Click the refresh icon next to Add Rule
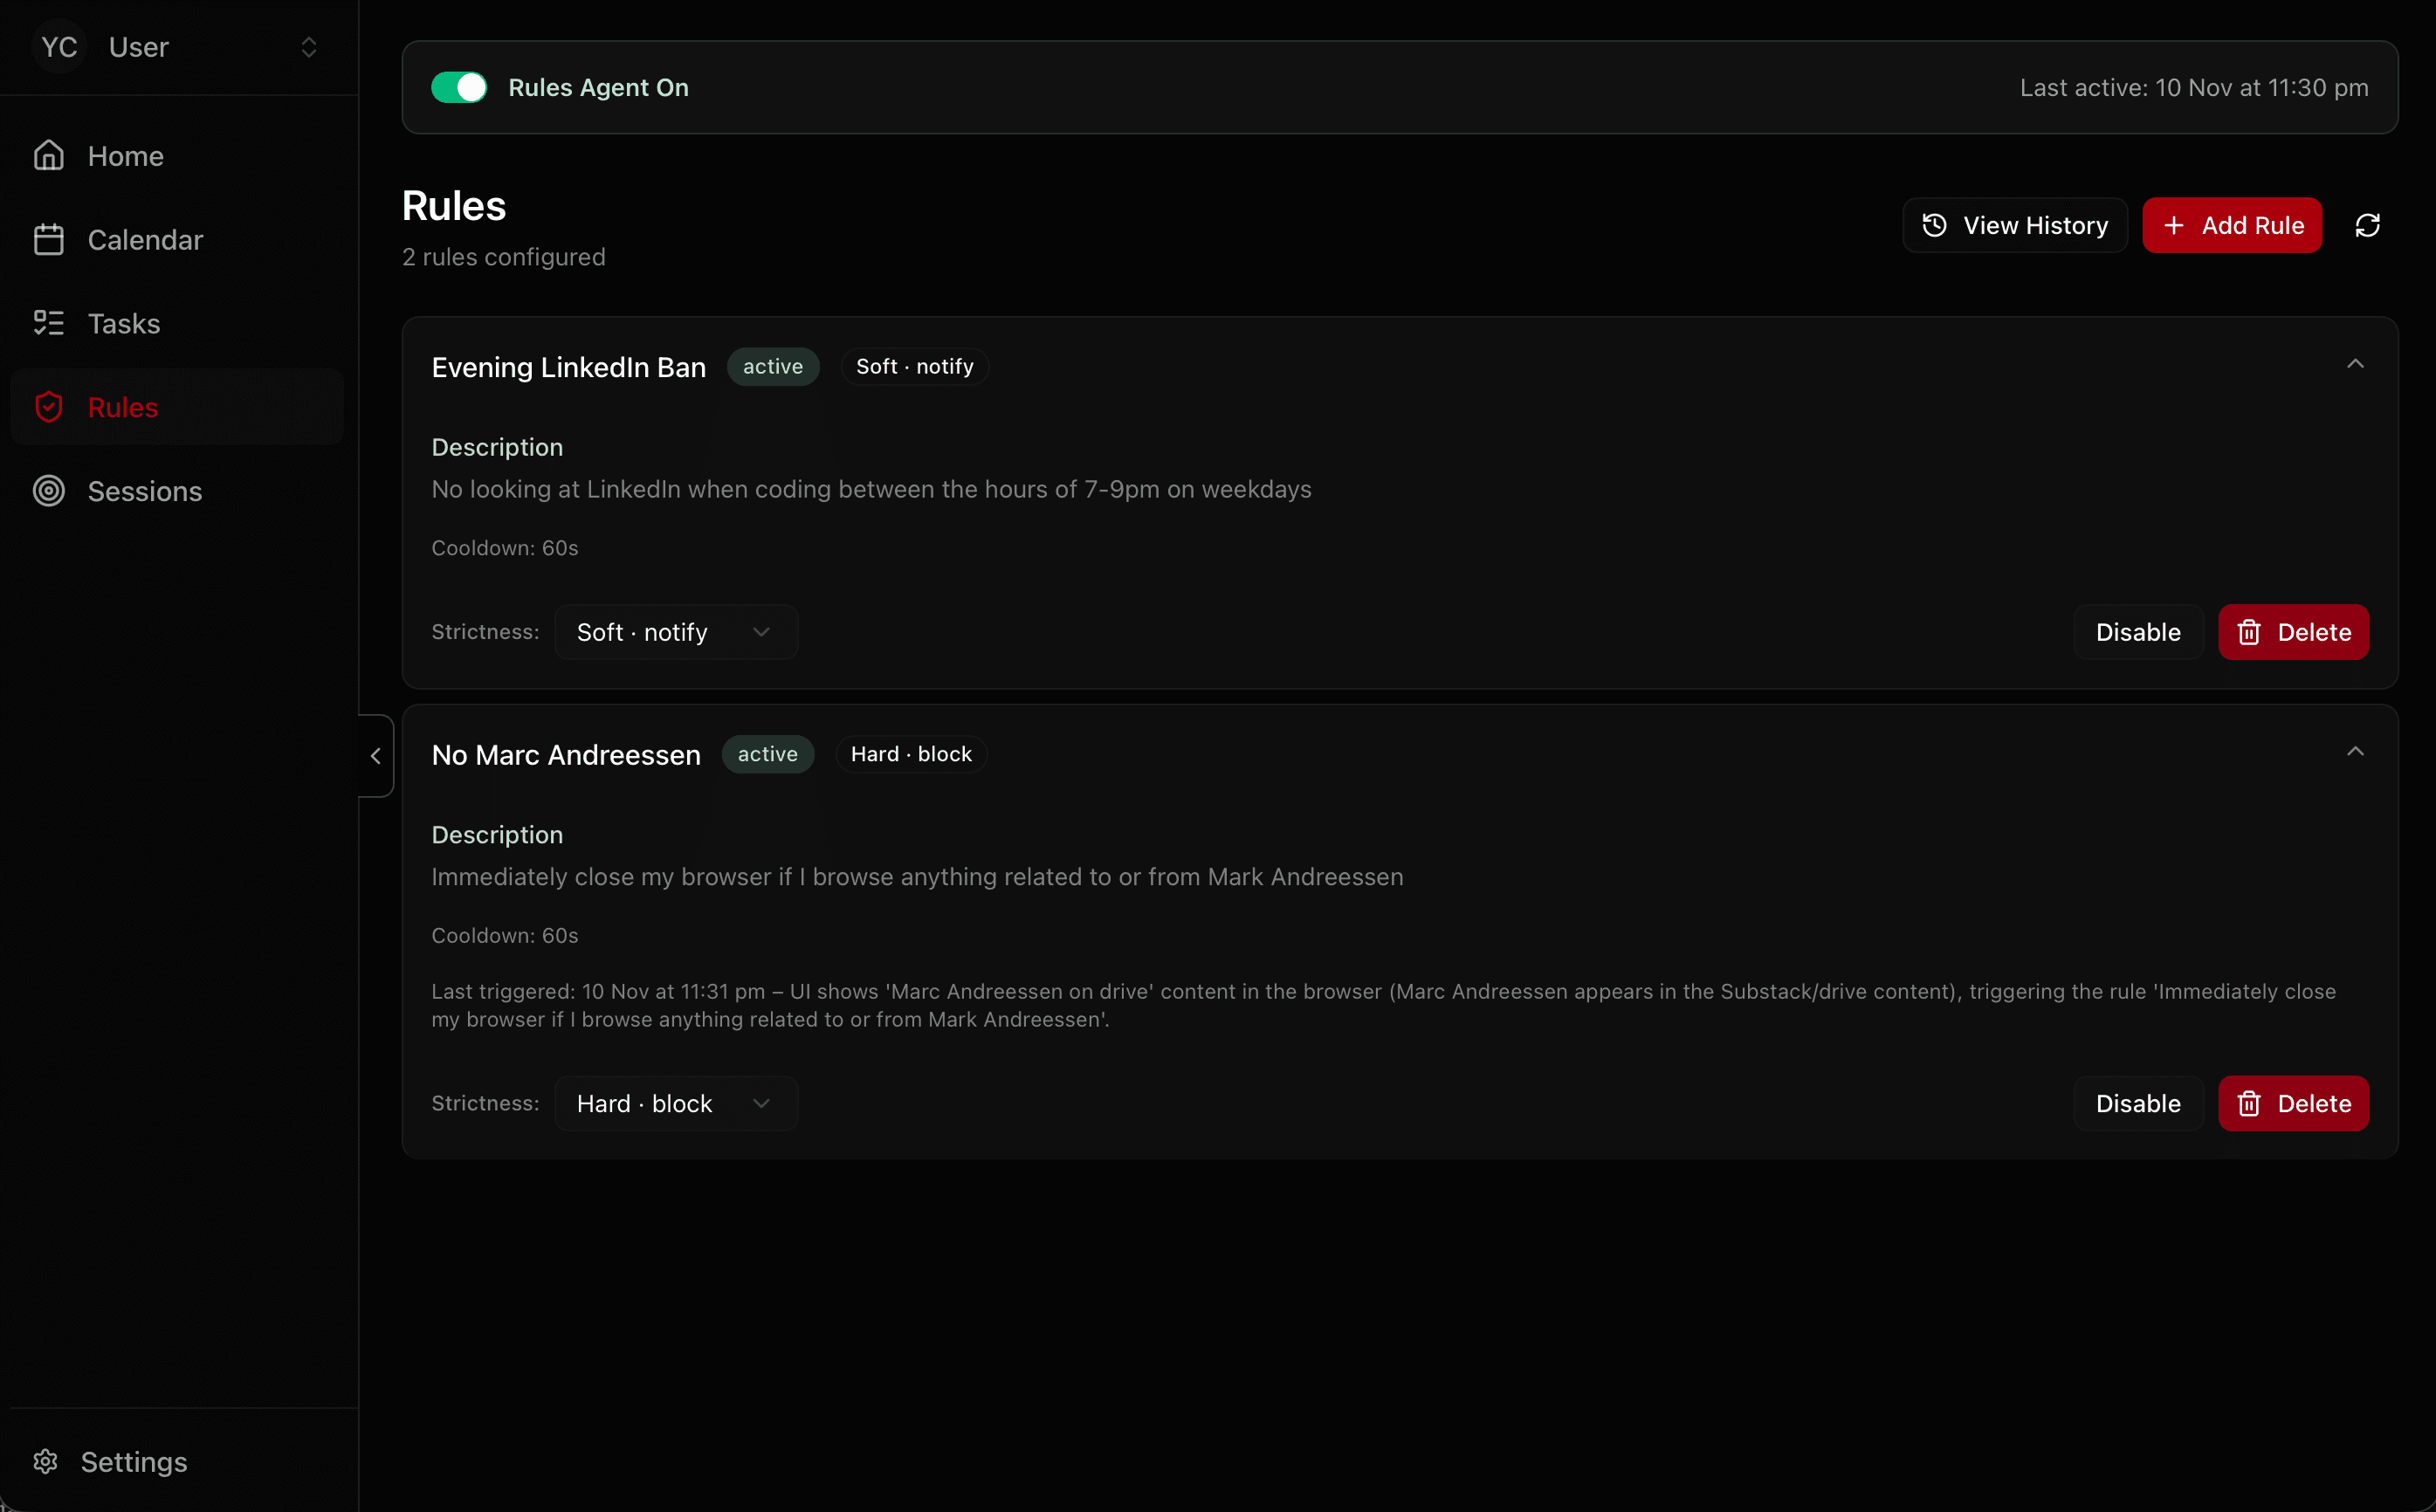This screenshot has height=1512, width=2436. pos(2368,224)
